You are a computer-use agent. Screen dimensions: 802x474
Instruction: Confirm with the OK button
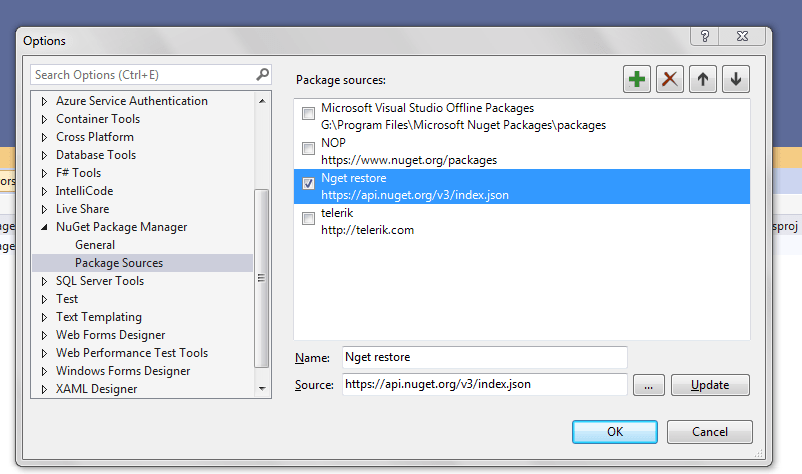click(614, 432)
